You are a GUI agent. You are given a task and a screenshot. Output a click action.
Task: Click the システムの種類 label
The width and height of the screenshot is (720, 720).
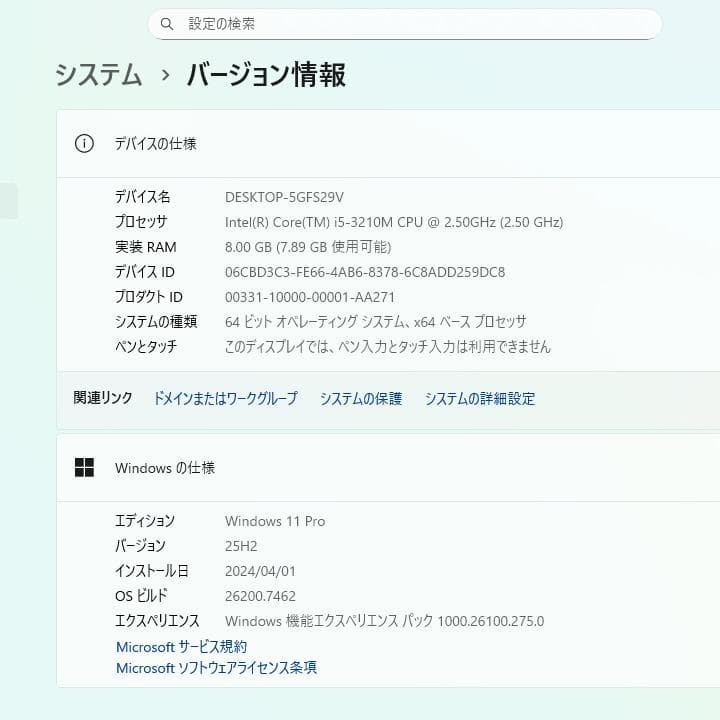point(156,321)
